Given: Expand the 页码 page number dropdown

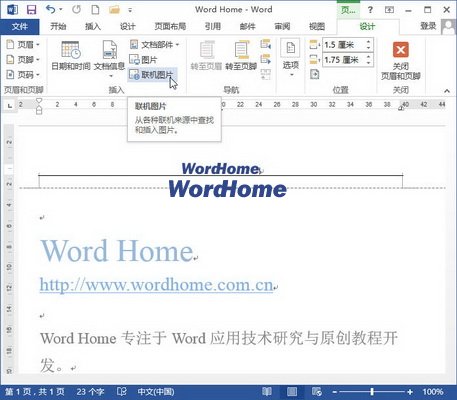Looking at the screenshot, I should click(23, 75).
